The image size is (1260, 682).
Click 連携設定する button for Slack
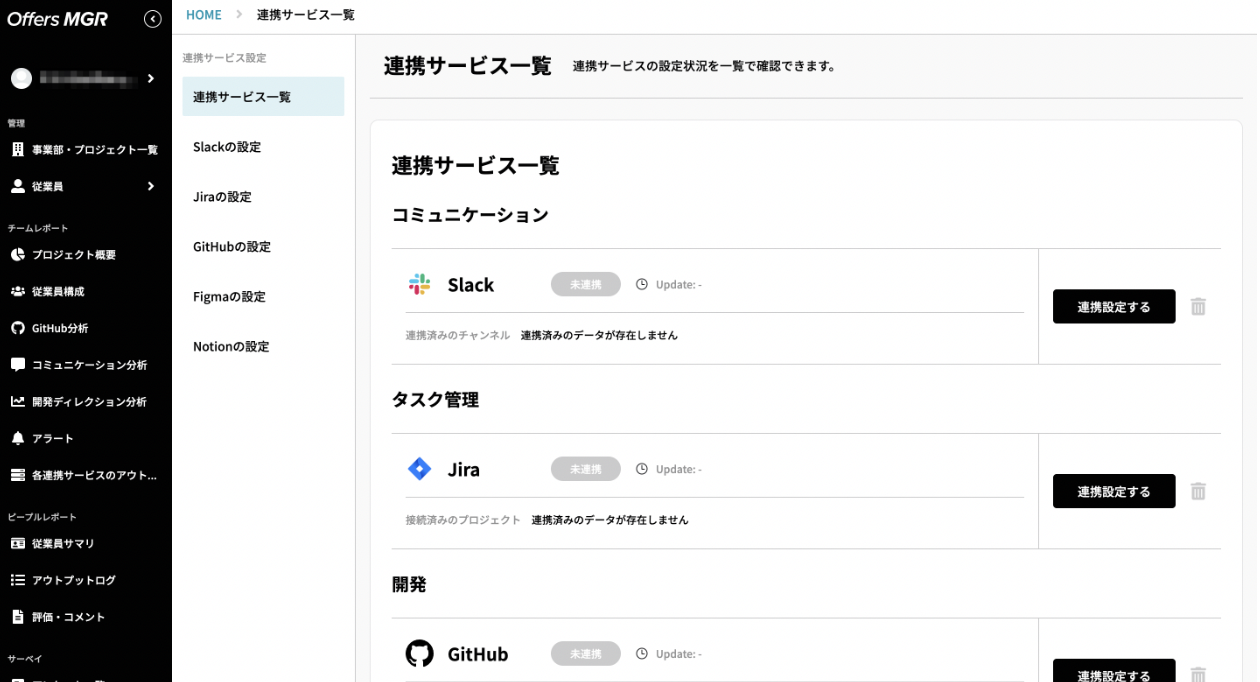[1114, 307]
